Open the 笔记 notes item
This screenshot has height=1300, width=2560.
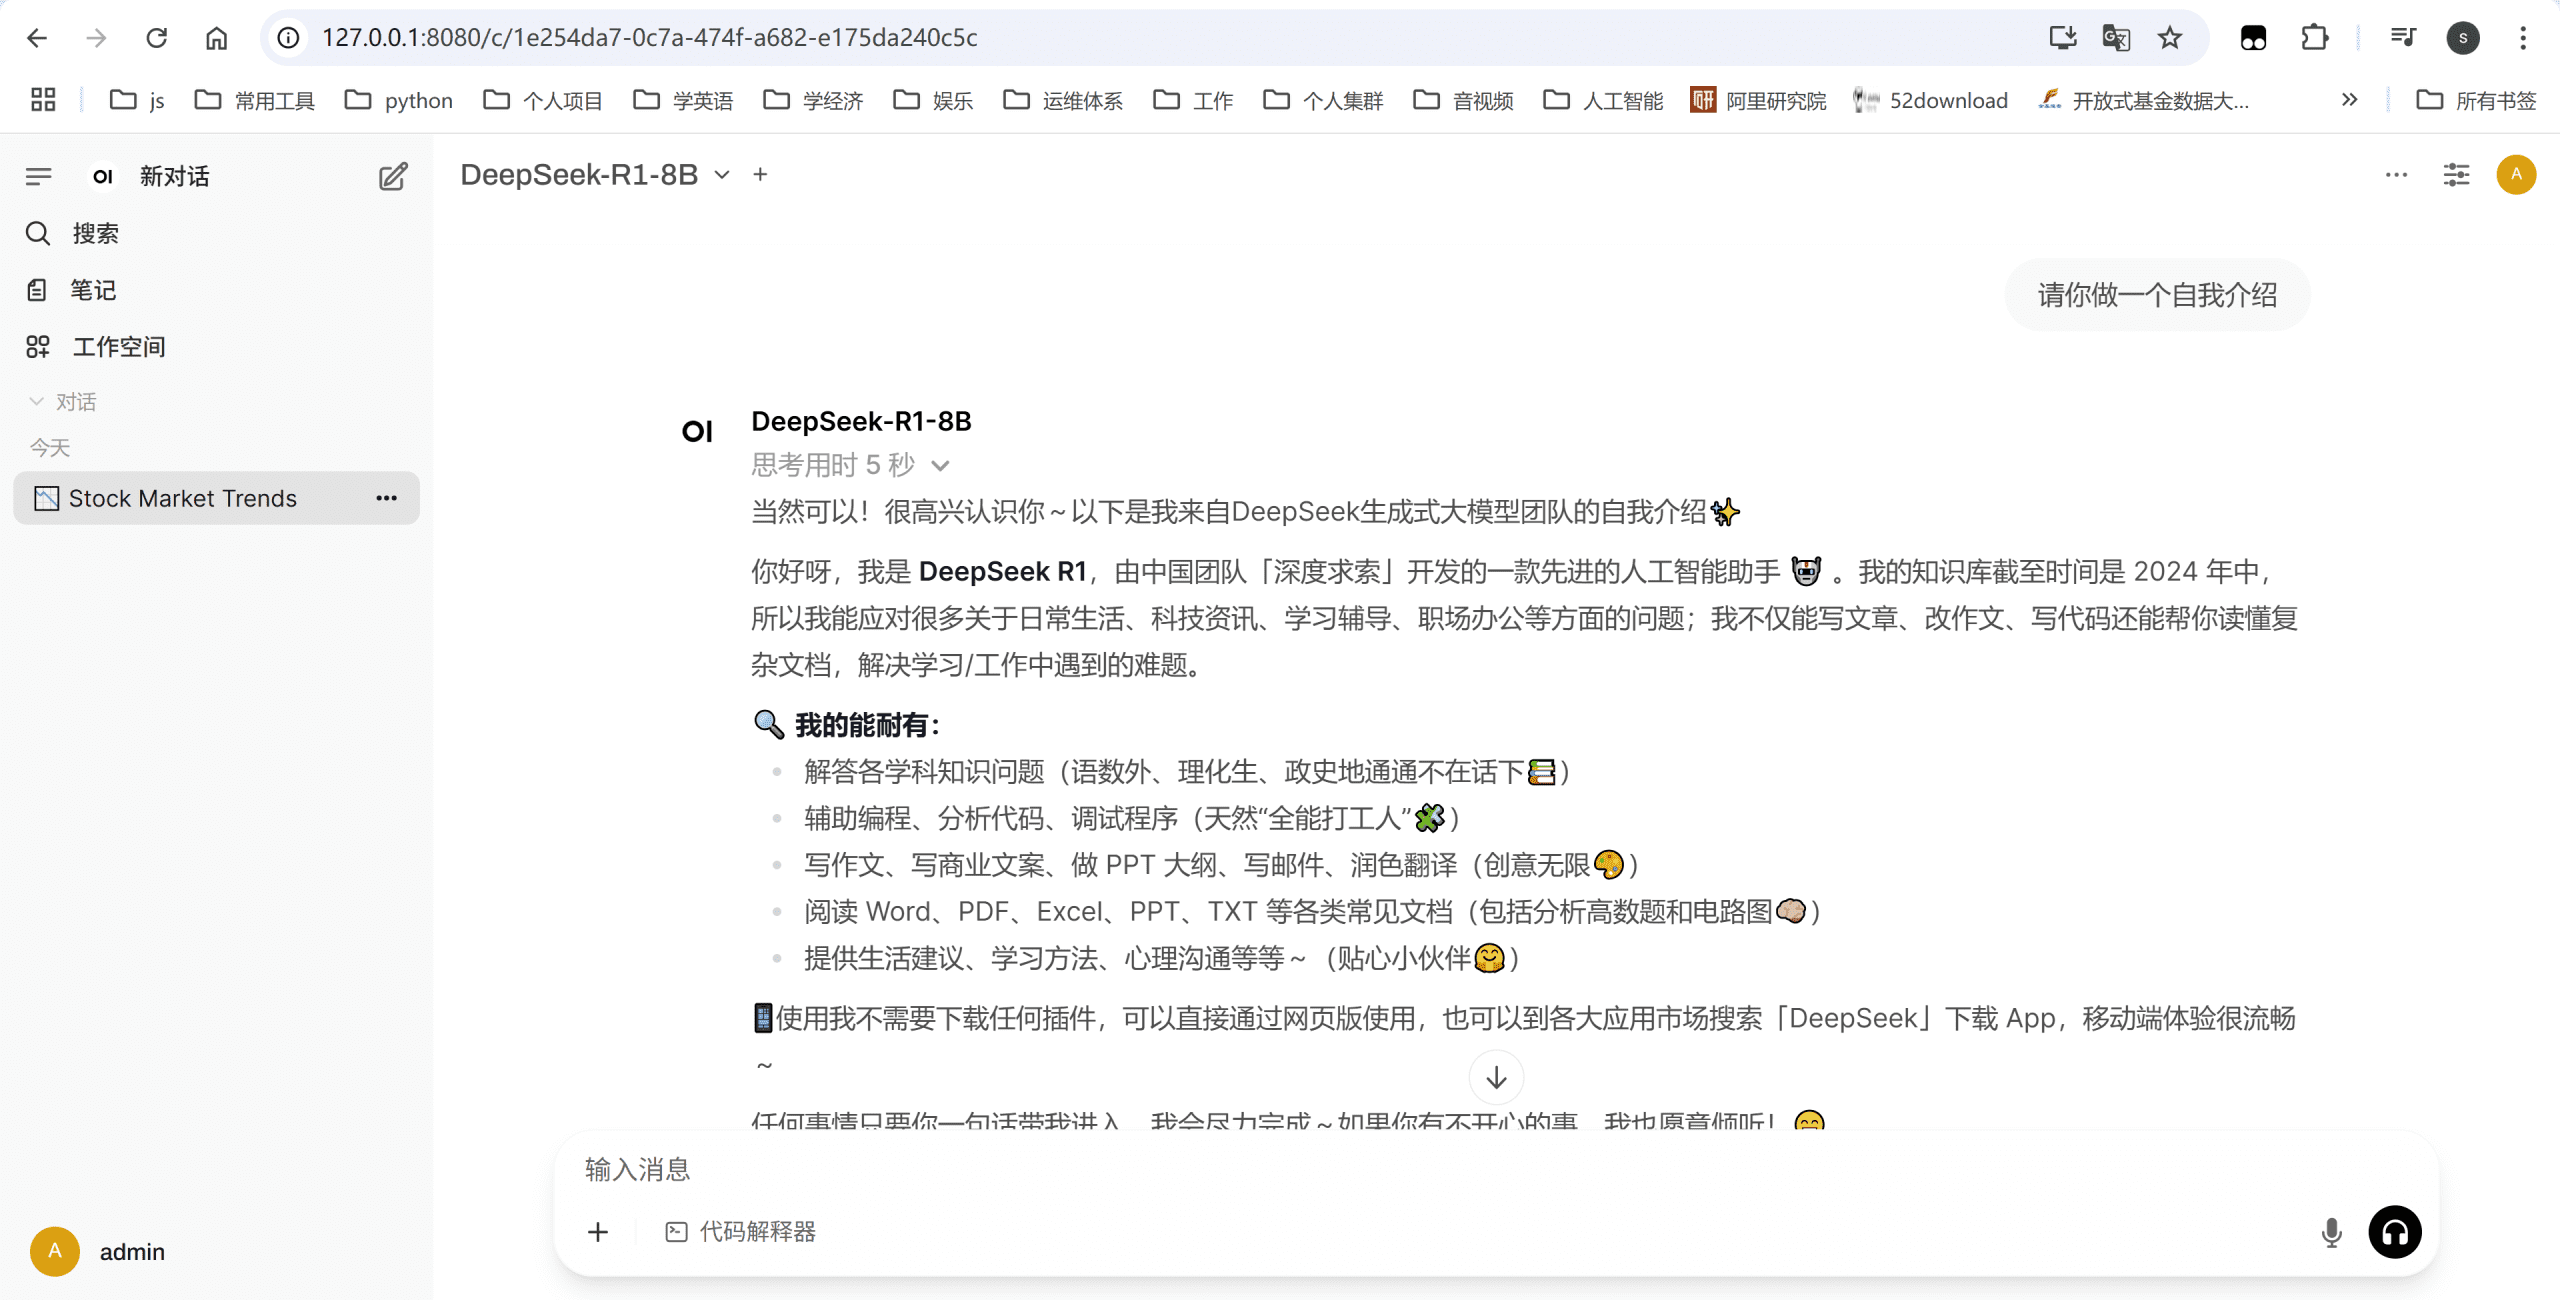pos(217,290)
